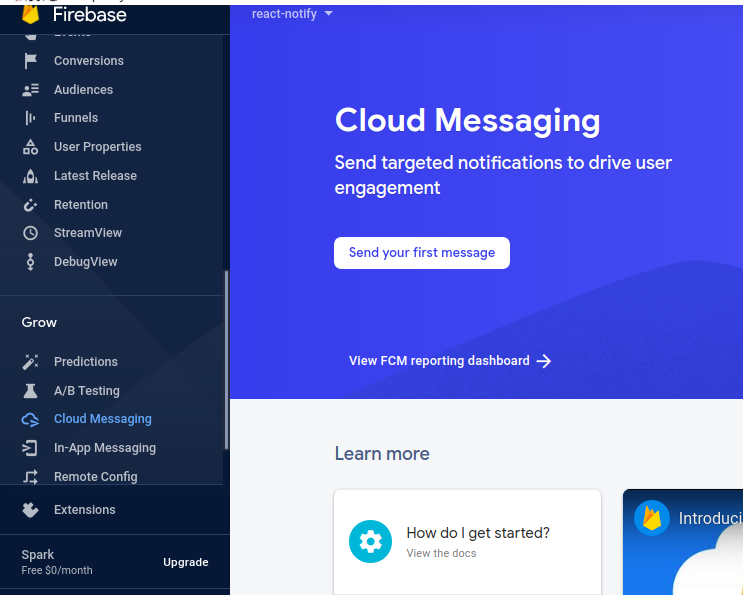Click Send your first message button
The image size is (743, 595).
click(422, 253)
